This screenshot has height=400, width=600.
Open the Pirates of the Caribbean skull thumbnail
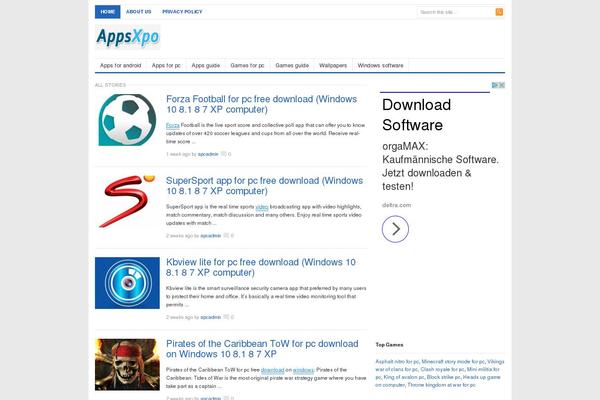pos(127,364)
